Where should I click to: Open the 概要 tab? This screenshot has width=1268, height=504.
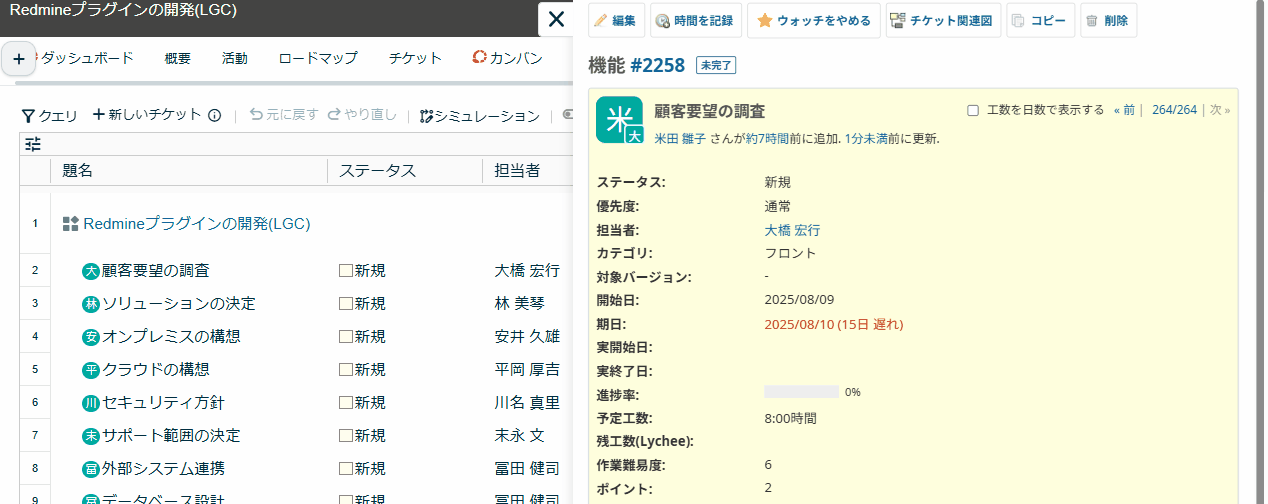(x=177, y=58)
